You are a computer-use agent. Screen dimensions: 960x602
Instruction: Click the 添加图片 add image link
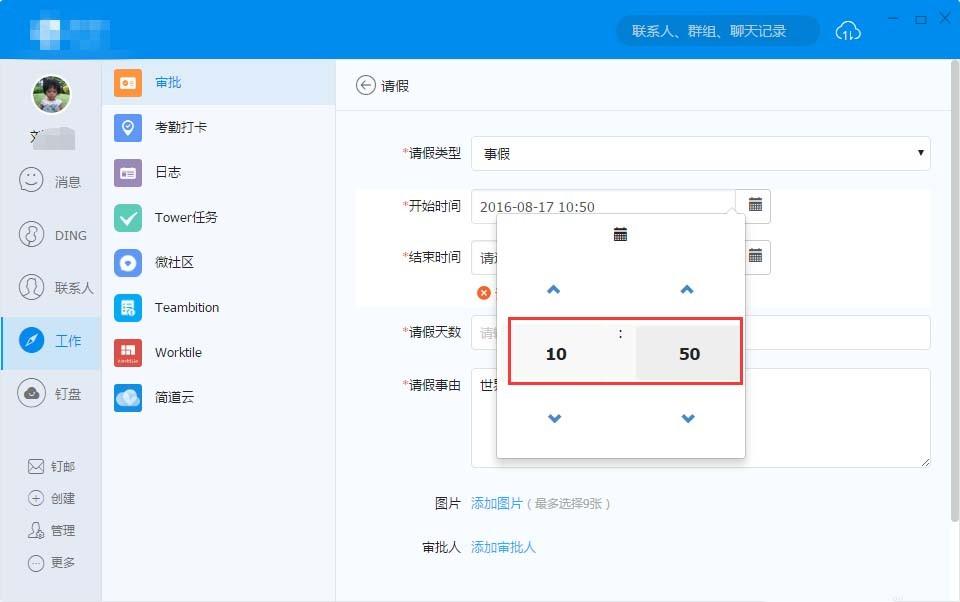point(498,504)
